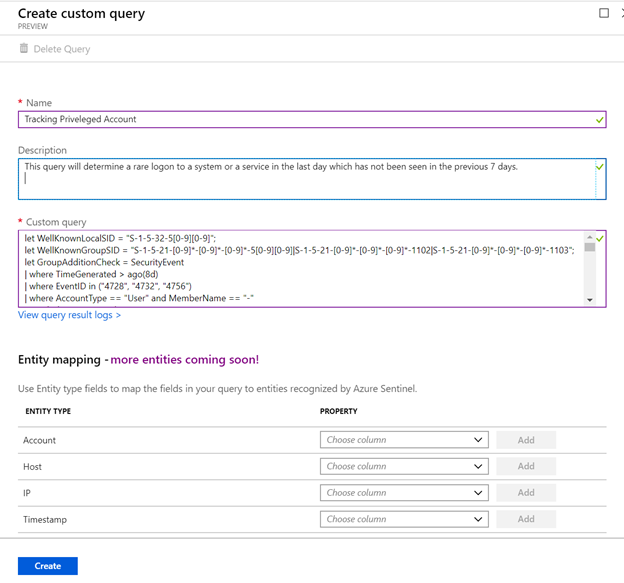Screen dimensions: 624x583
Task: Click the Name field validation checkmark
Action: pyautogui.click(x=599, y=119)
